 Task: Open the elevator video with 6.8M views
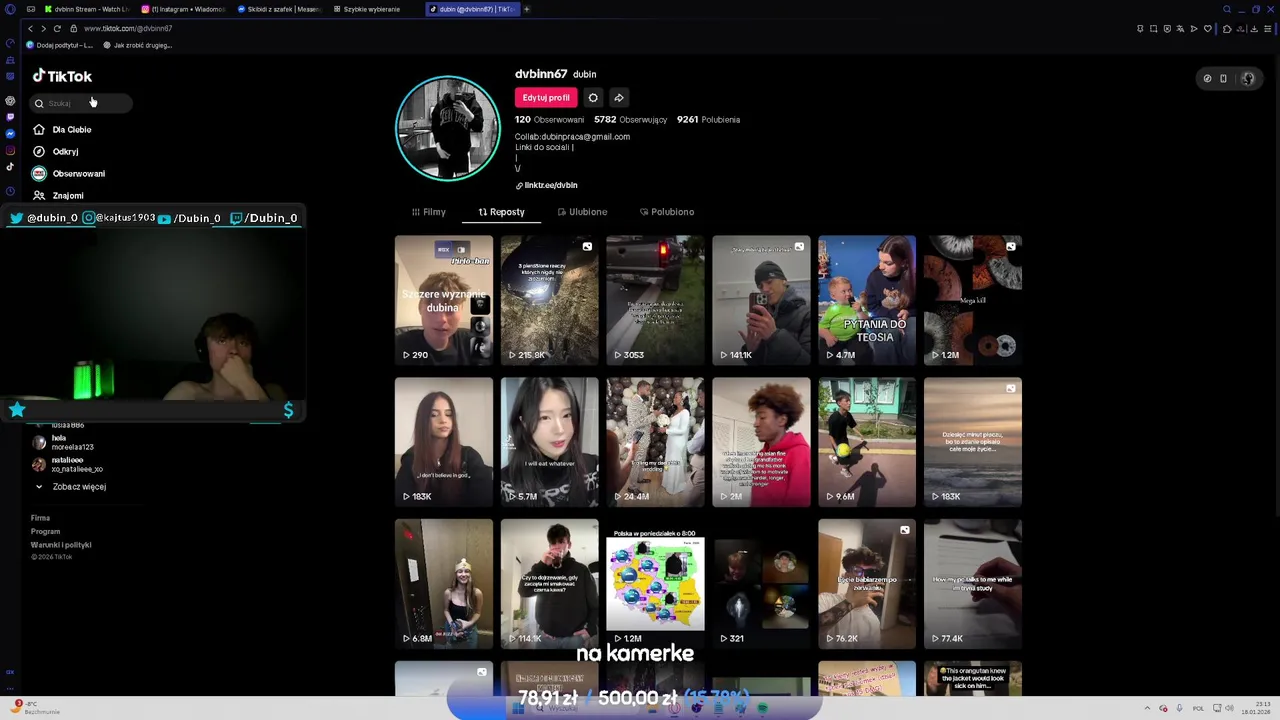tap(444, 584)
